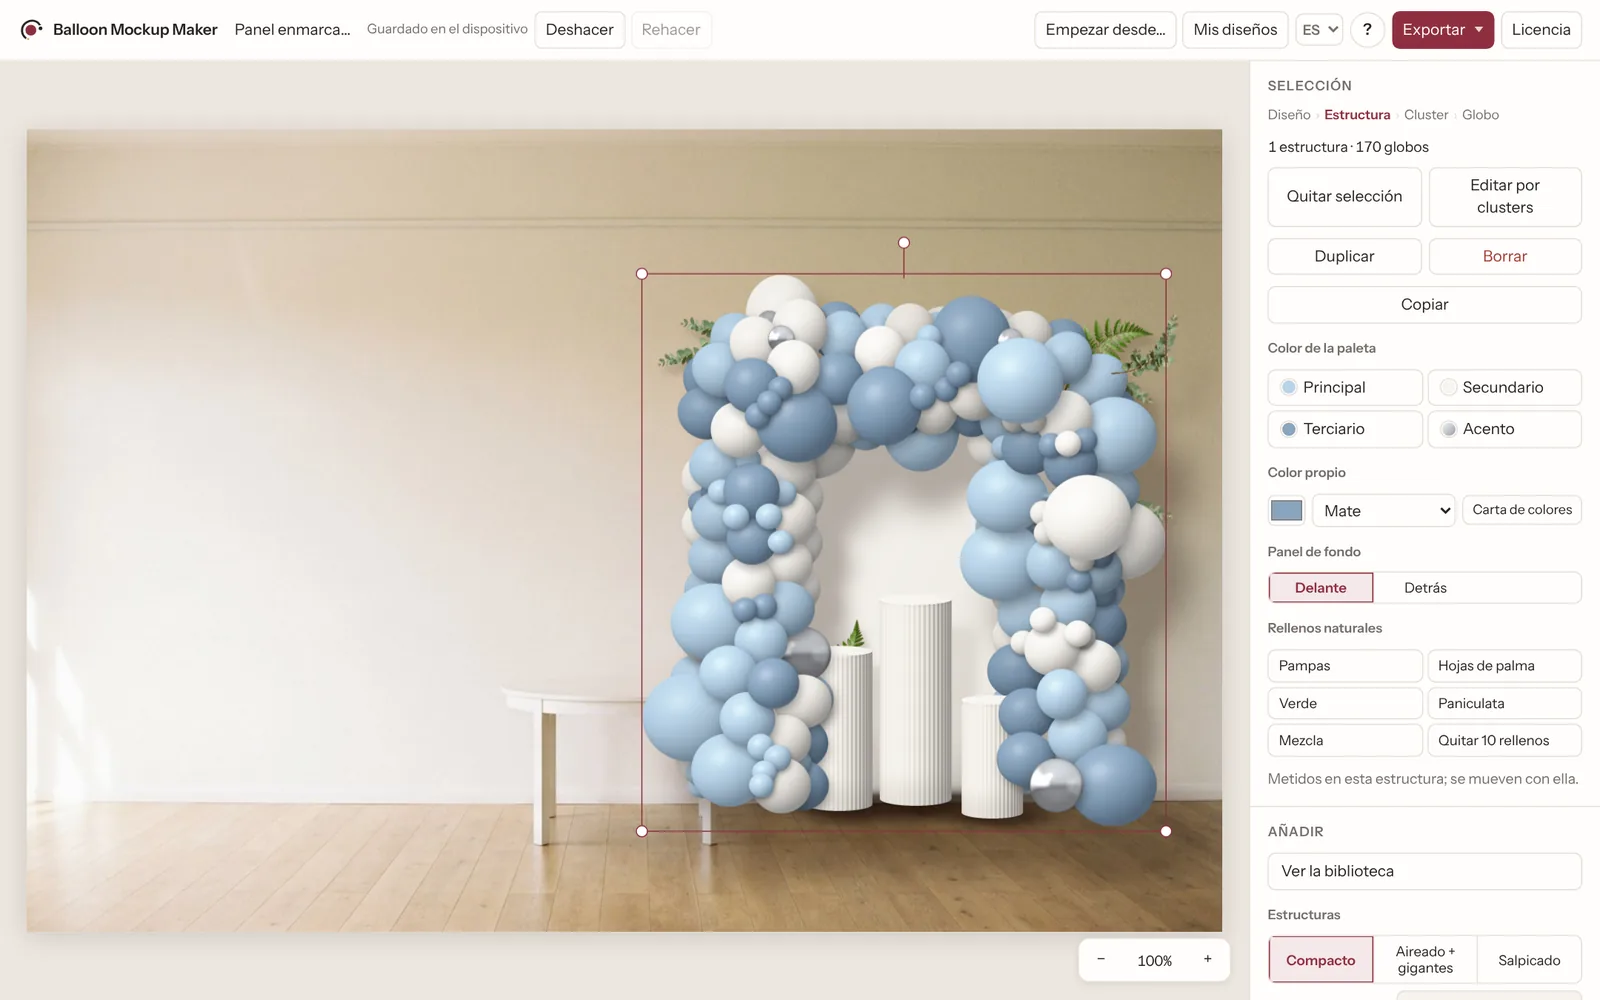Click Quitar selección

coord(1344,197)
